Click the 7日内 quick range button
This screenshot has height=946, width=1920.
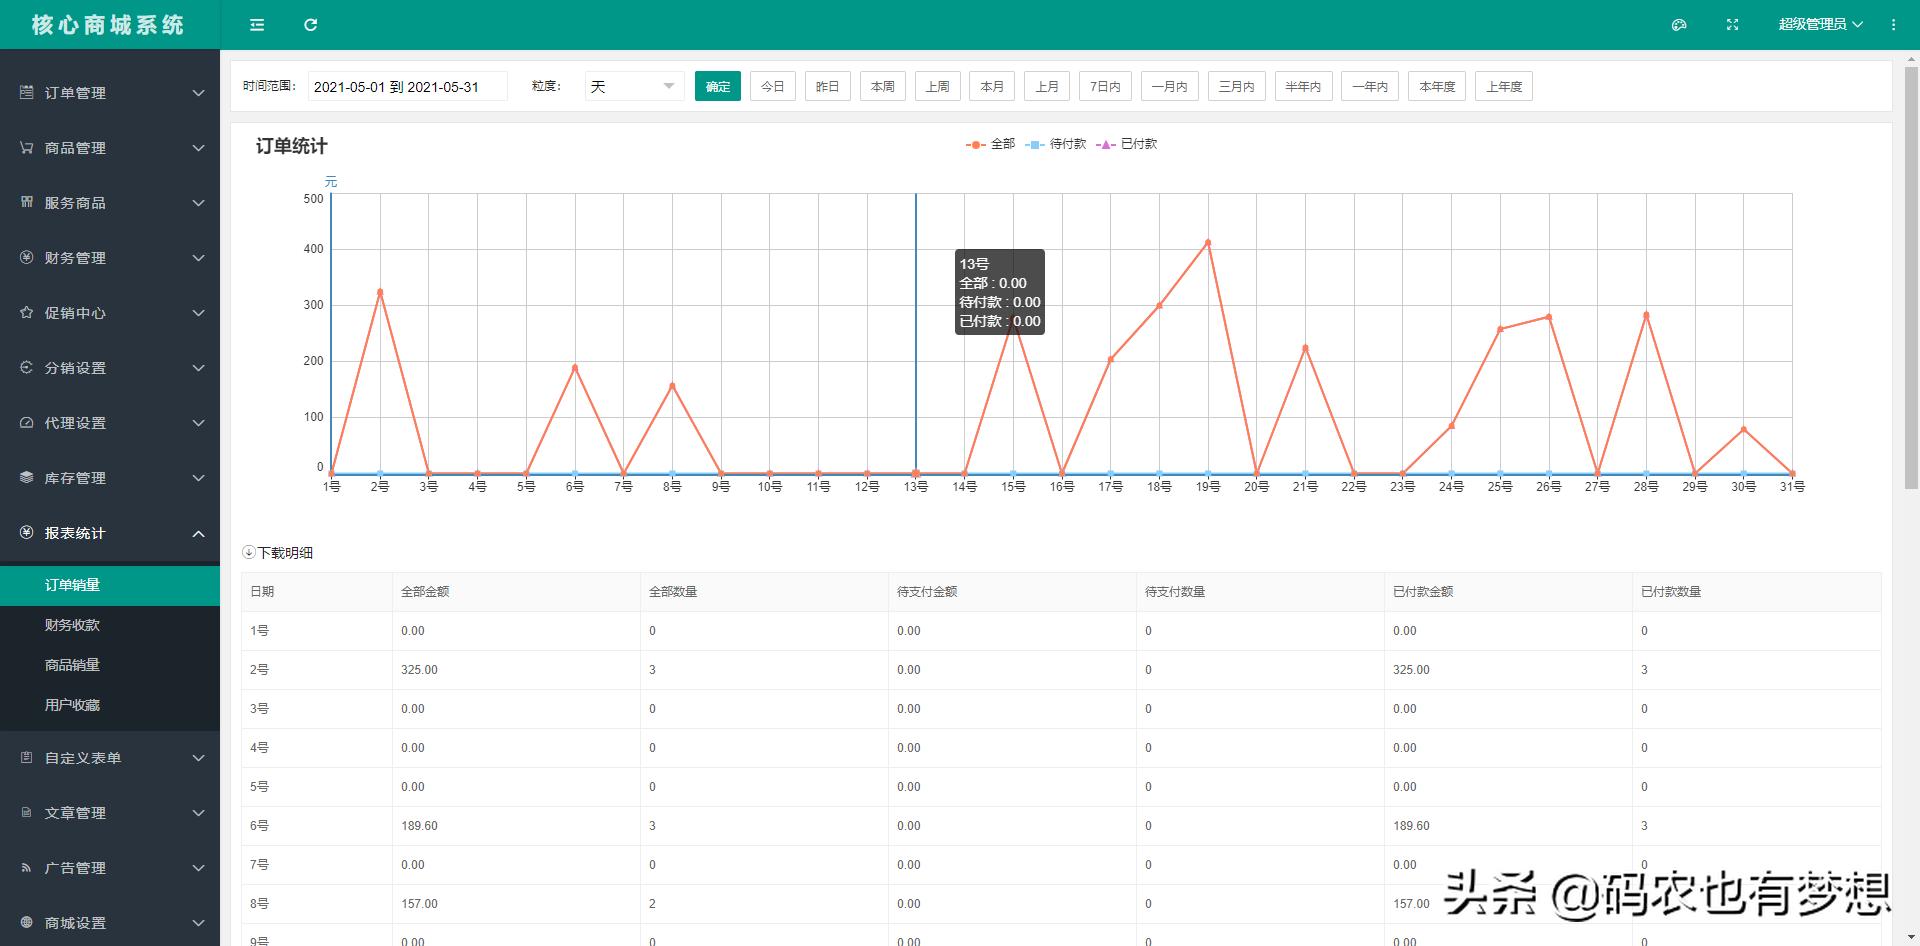1105,87
